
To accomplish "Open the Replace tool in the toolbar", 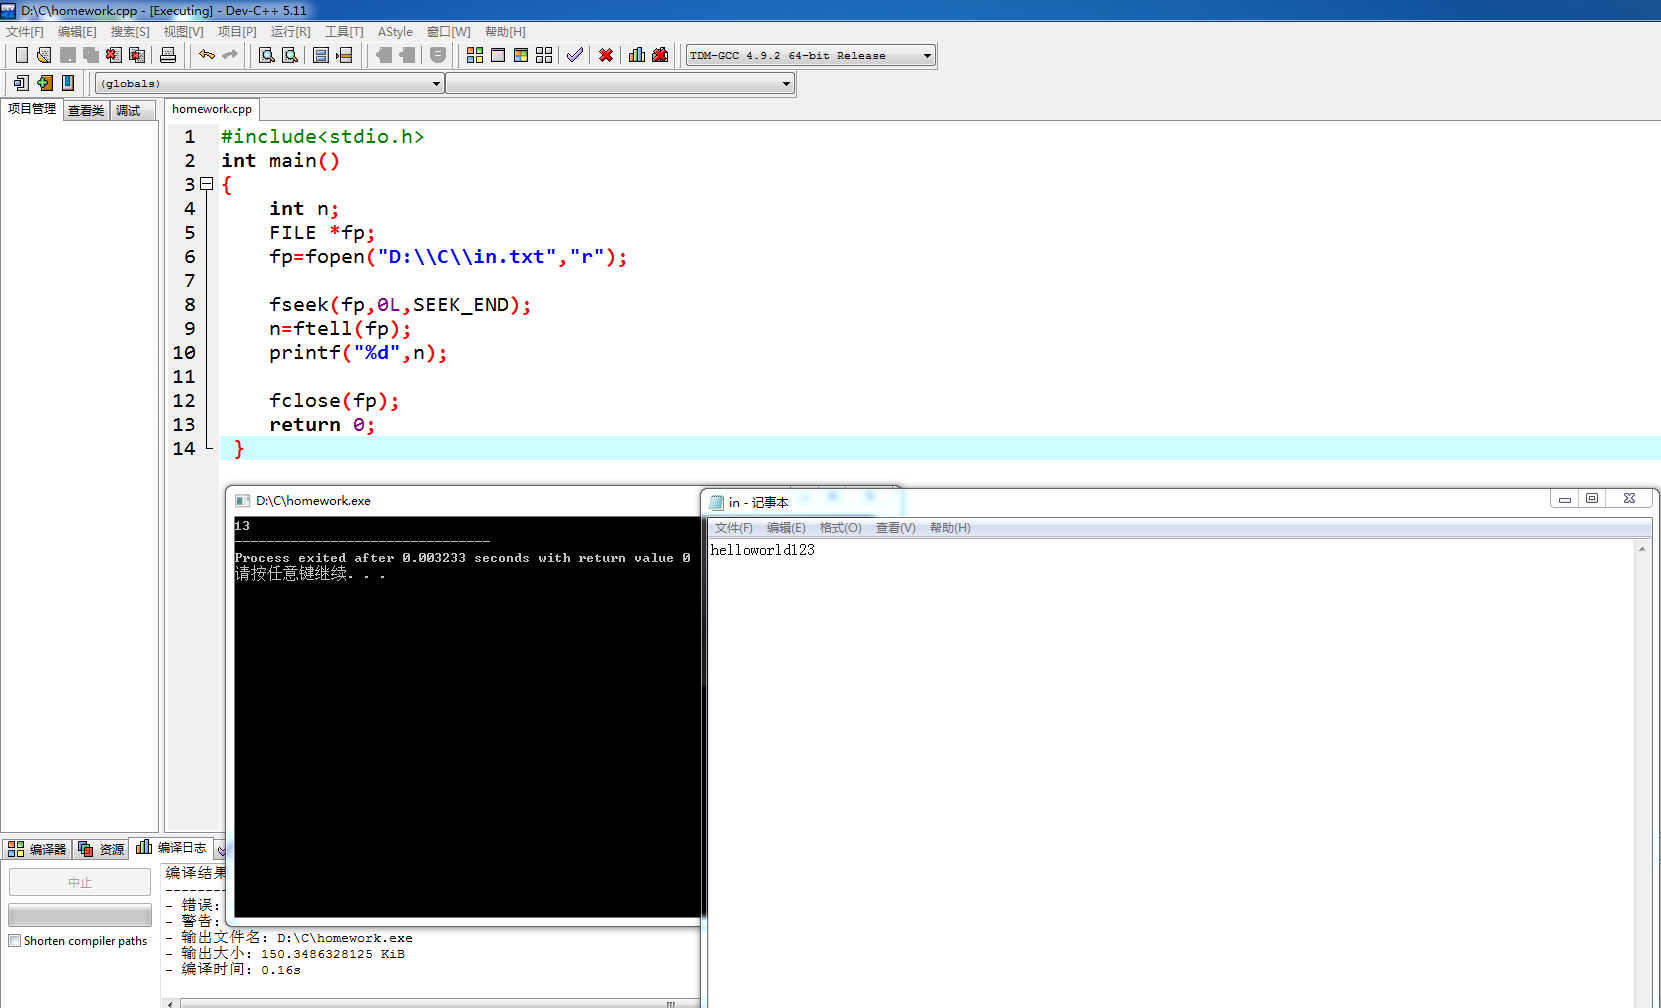I will tap(290, 55).
